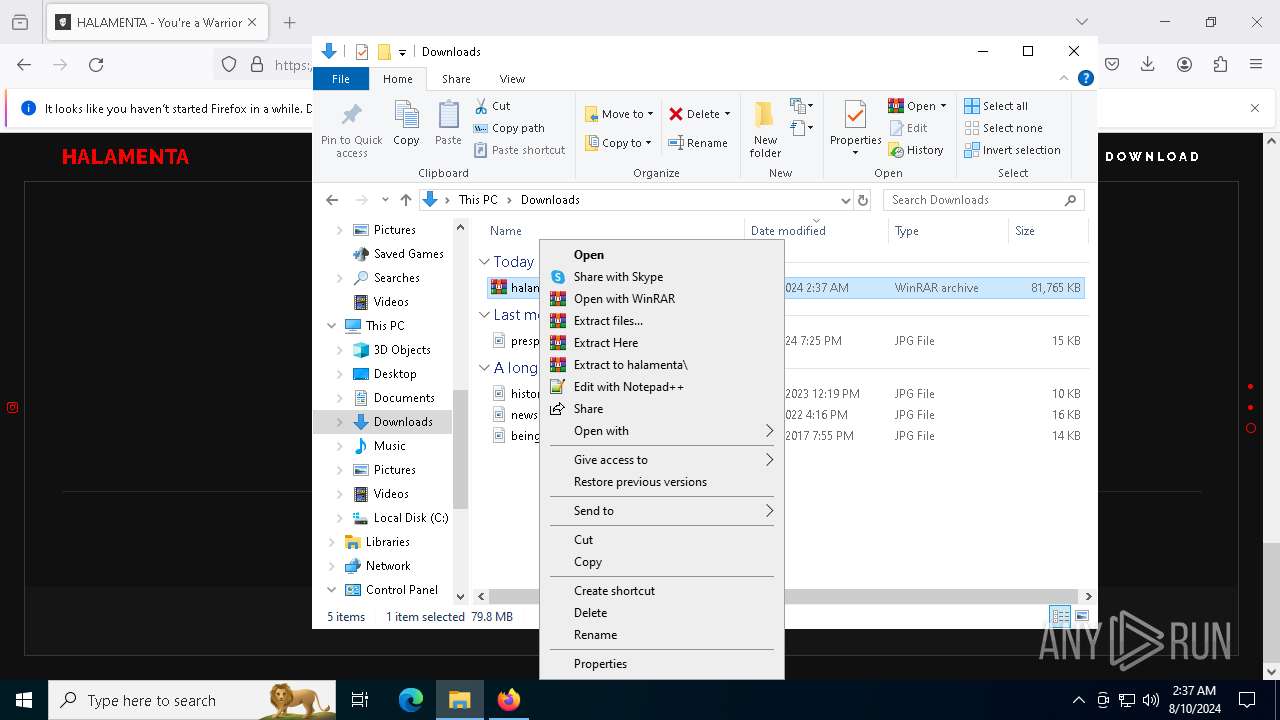Click Paste shortcut in the ribbon
Screen dimensions: 1280x720
click(x=520, y=150)
